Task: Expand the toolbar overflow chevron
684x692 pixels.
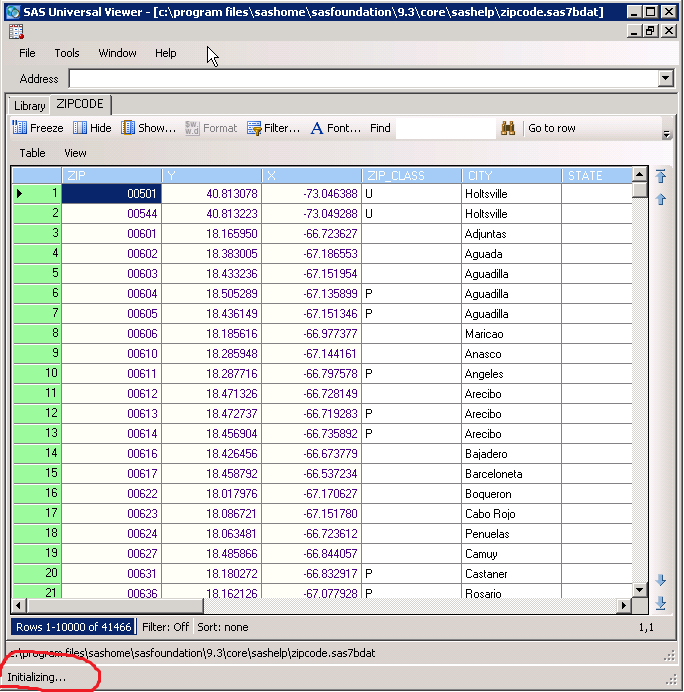Action: point(666,135)
